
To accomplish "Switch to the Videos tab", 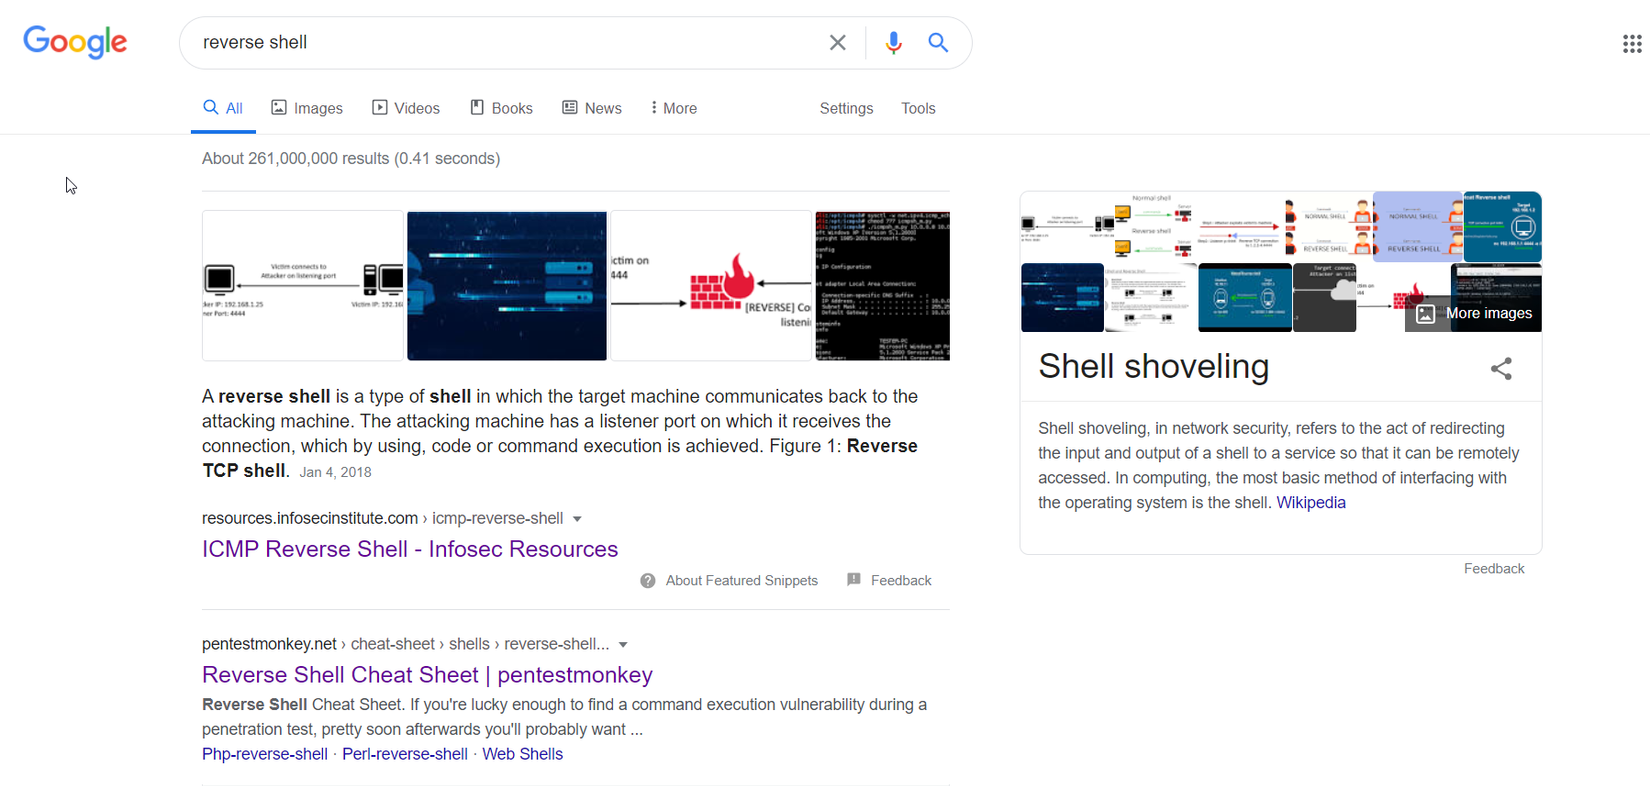I will click(406, 108).
